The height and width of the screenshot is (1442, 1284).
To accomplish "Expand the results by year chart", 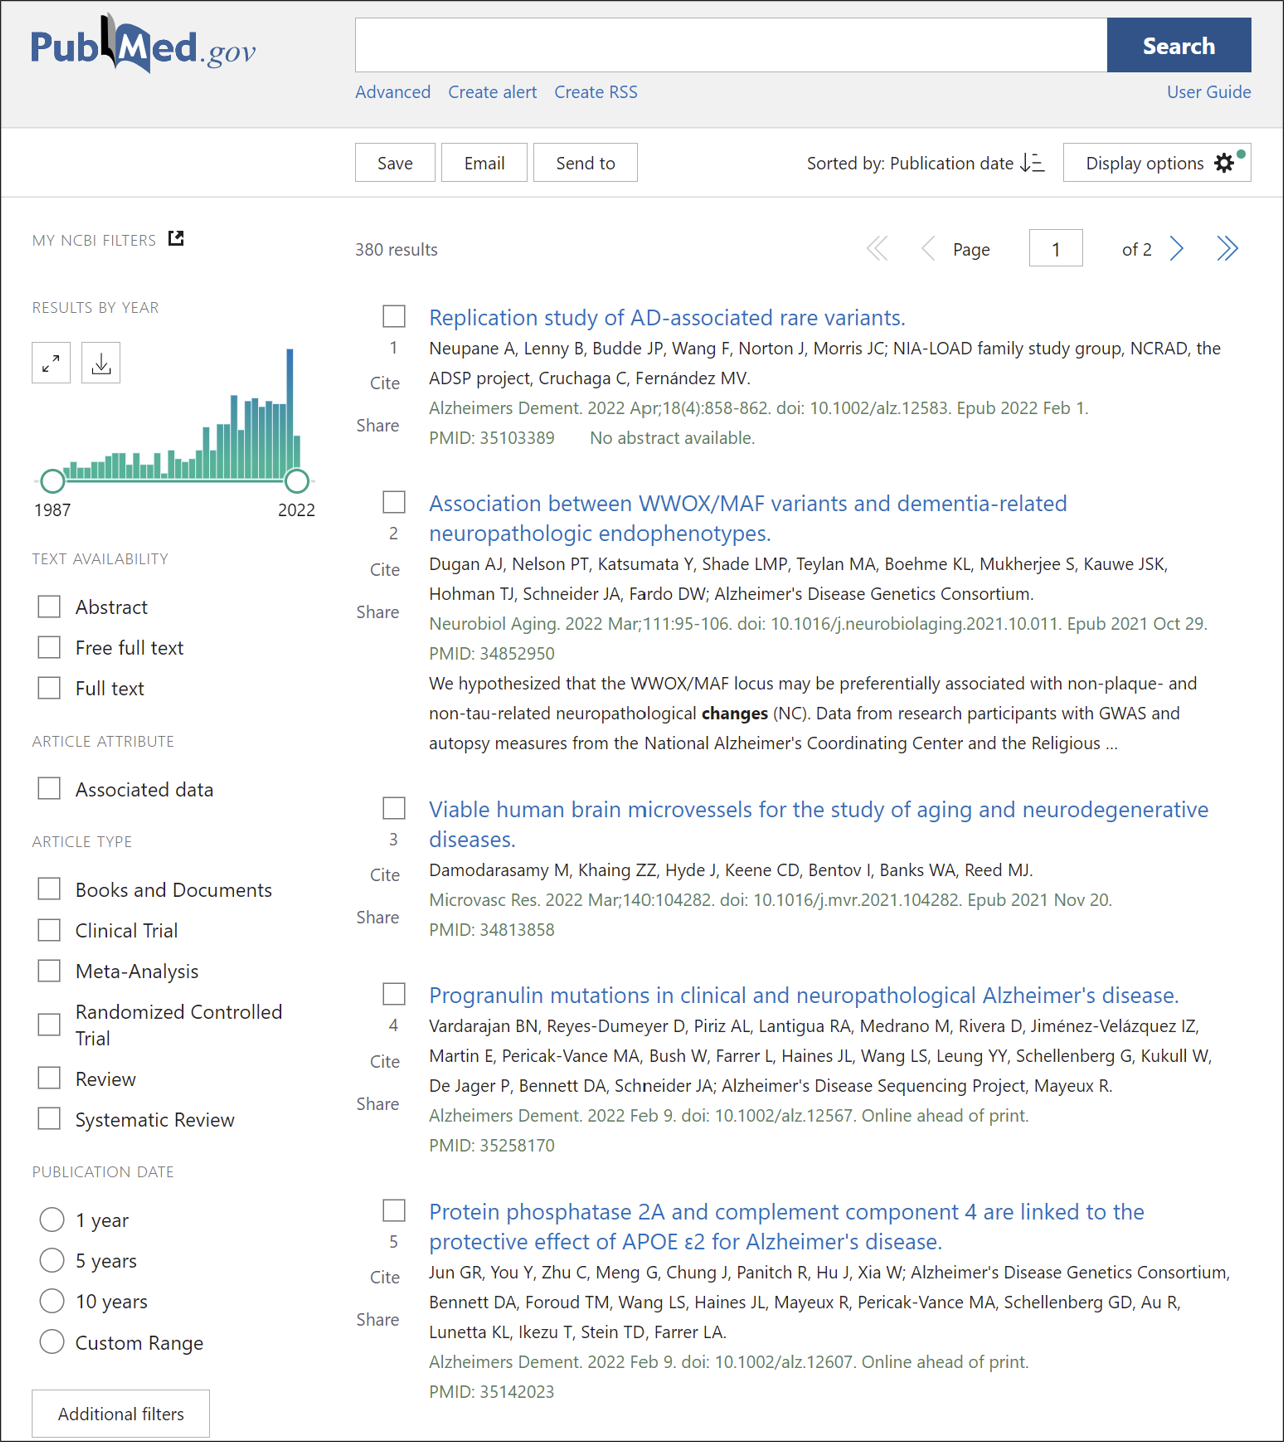I will (51, 363).
